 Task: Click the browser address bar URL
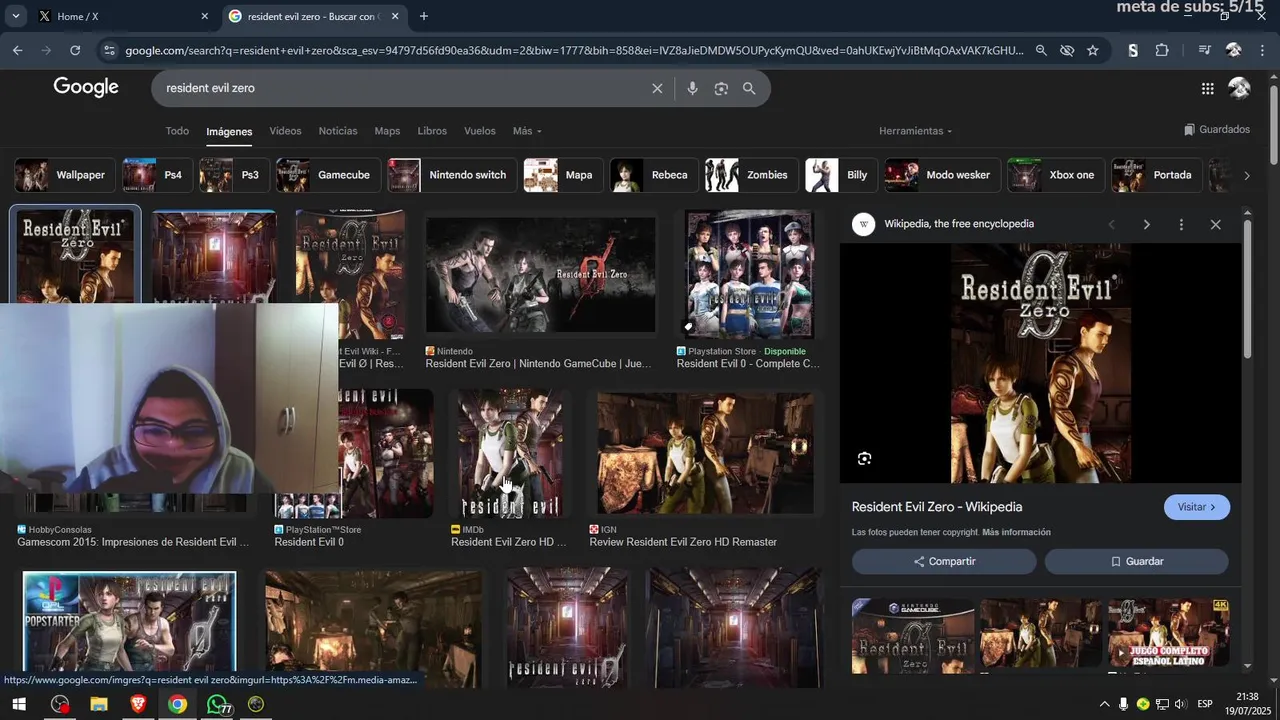[x=574, y=50]
